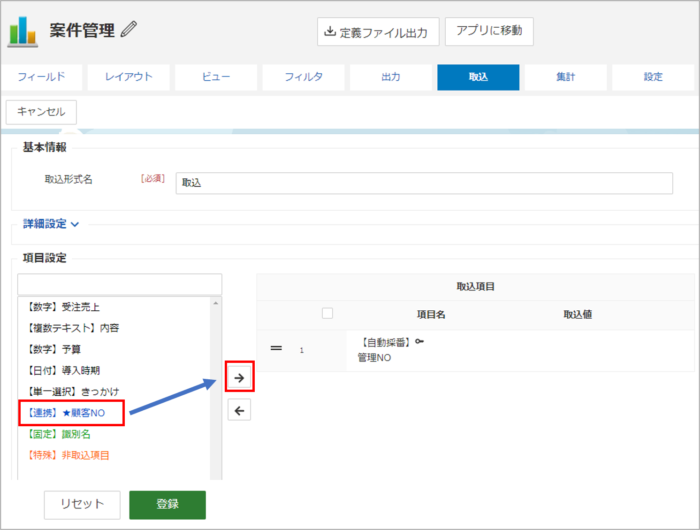Go to the 設定 tab
700x530 pixels.
(653, 77)
